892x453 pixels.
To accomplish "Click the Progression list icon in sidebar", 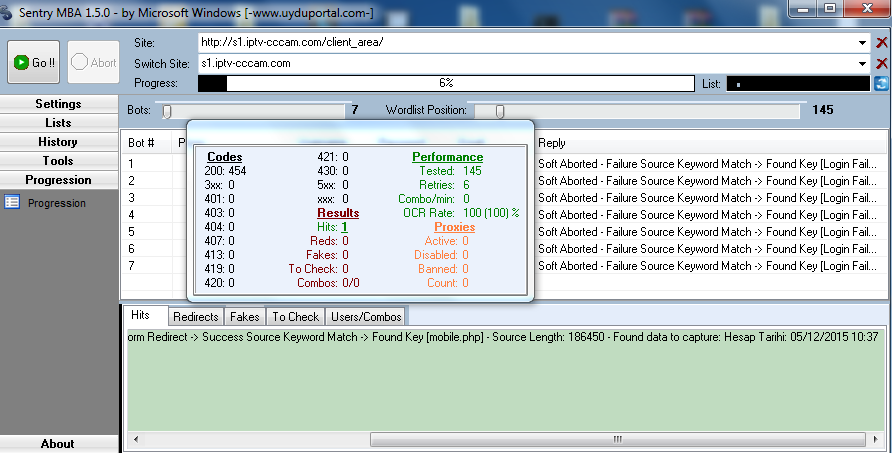I will pos(12,202).
